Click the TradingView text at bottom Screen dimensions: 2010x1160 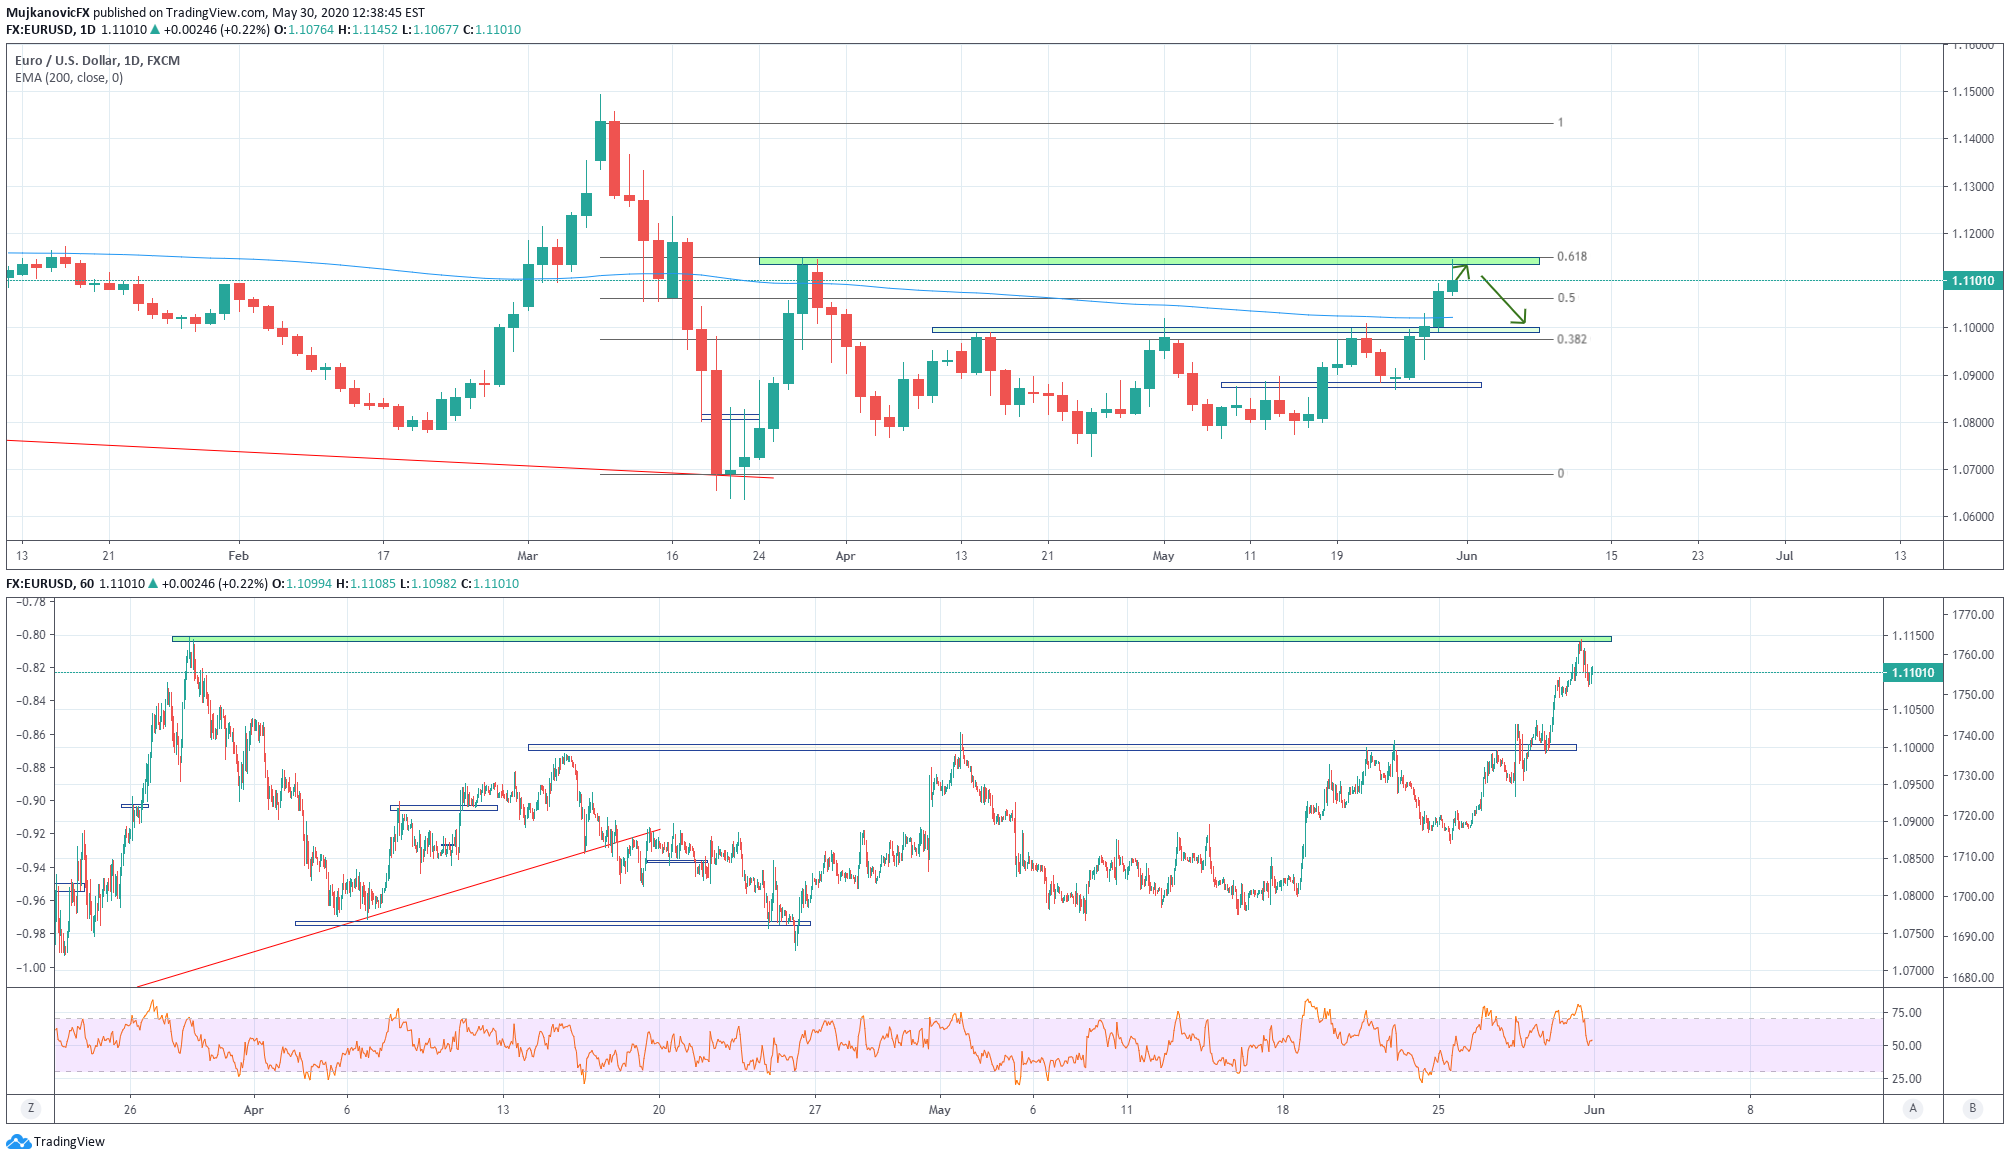69,1142
